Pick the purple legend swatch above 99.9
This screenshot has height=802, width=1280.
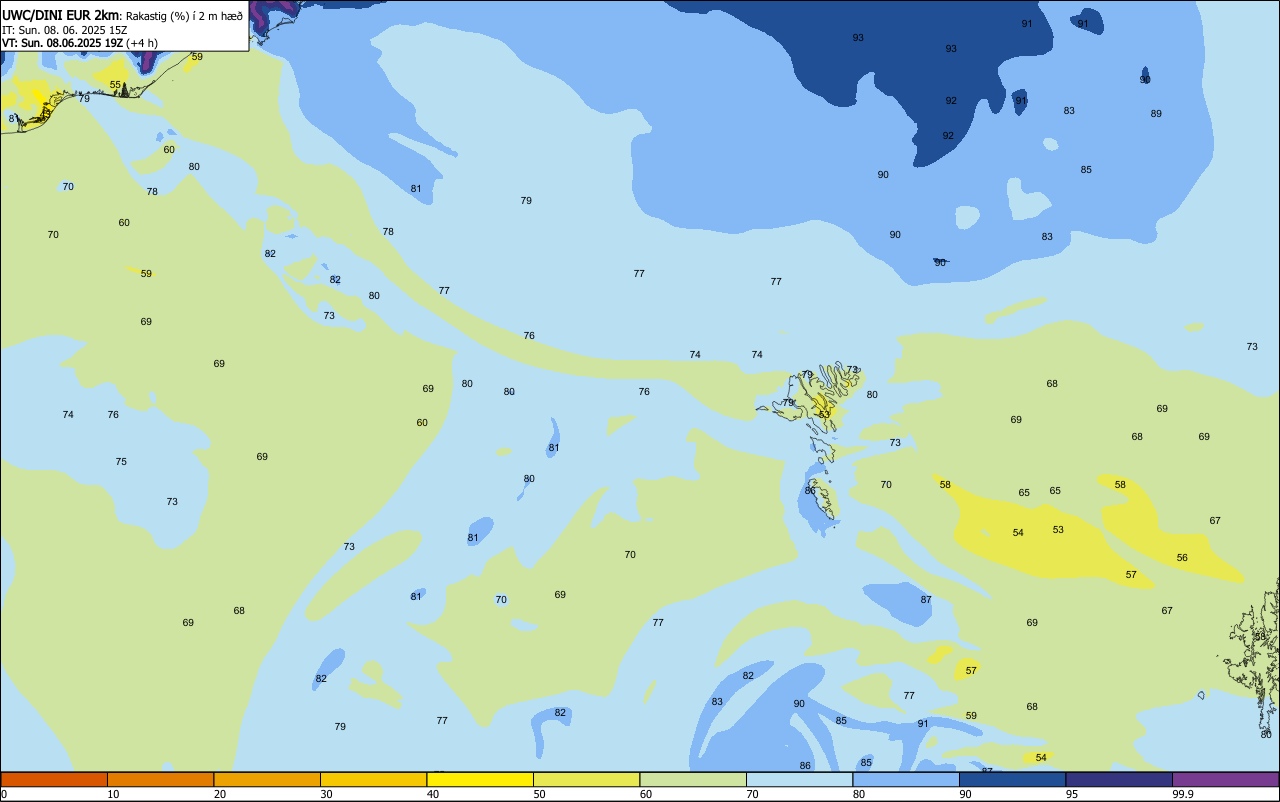(x=1225, y=779)
